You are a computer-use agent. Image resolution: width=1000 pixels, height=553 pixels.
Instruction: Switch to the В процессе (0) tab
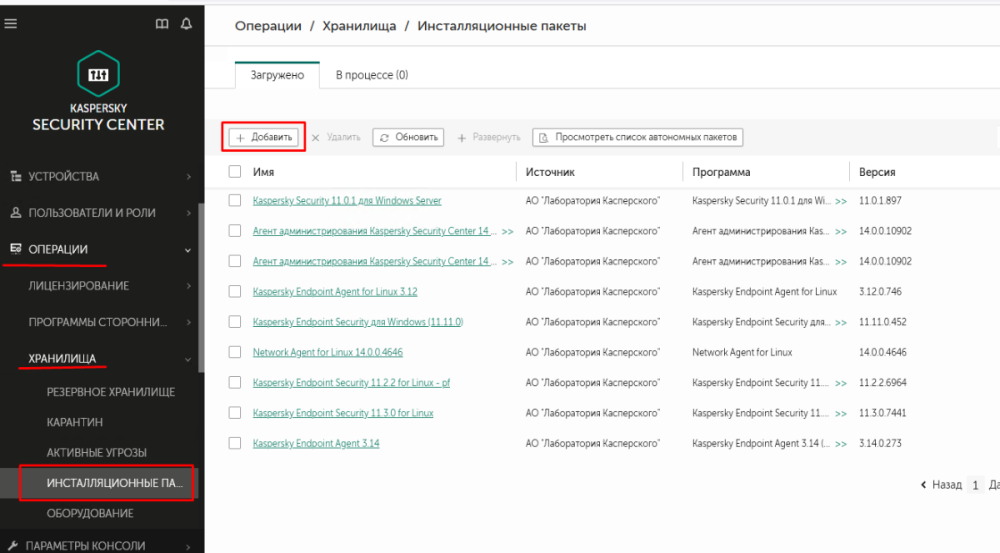372,75
